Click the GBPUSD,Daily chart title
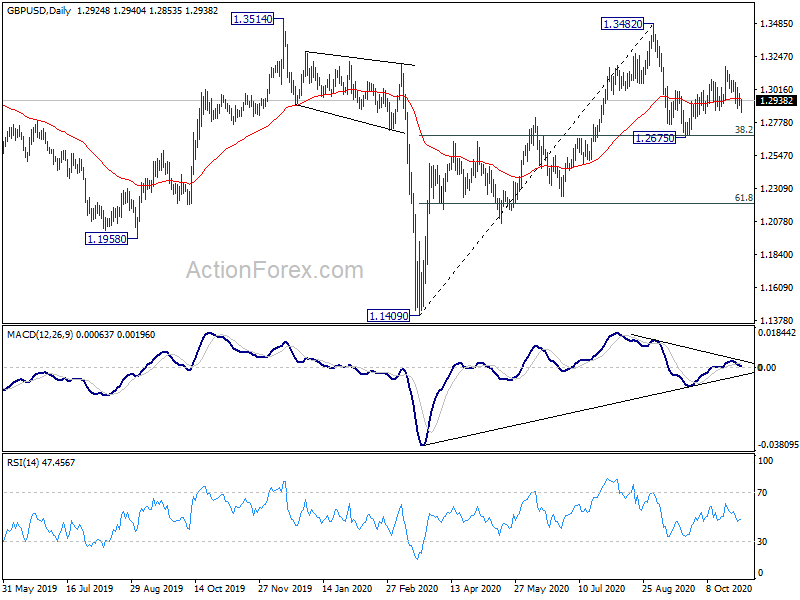The height and width of the screenshot is (600, 800). pyautogui.click(x=39, y=10)
